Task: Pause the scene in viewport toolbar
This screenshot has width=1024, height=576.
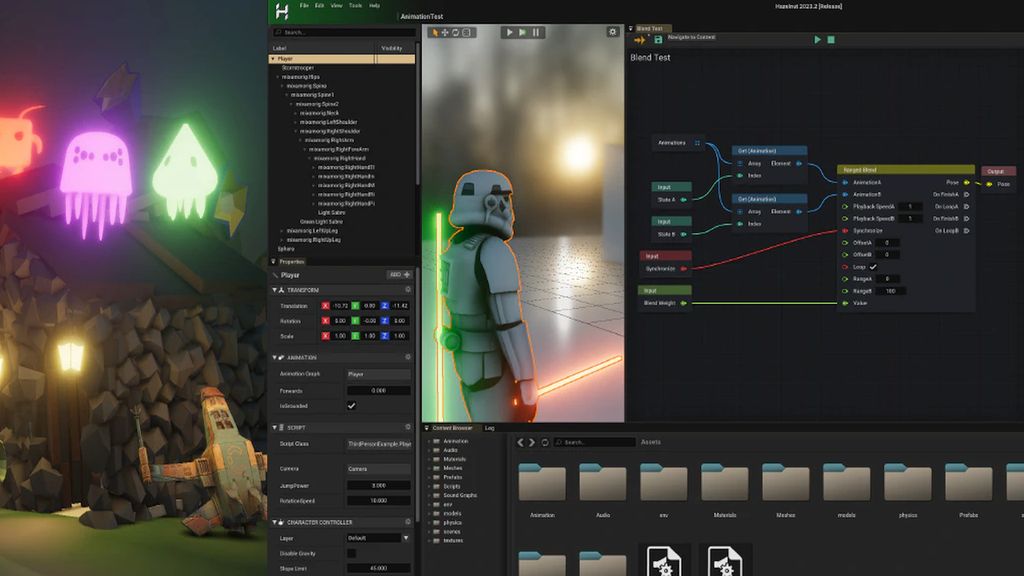Action: (x=536, y=32)
